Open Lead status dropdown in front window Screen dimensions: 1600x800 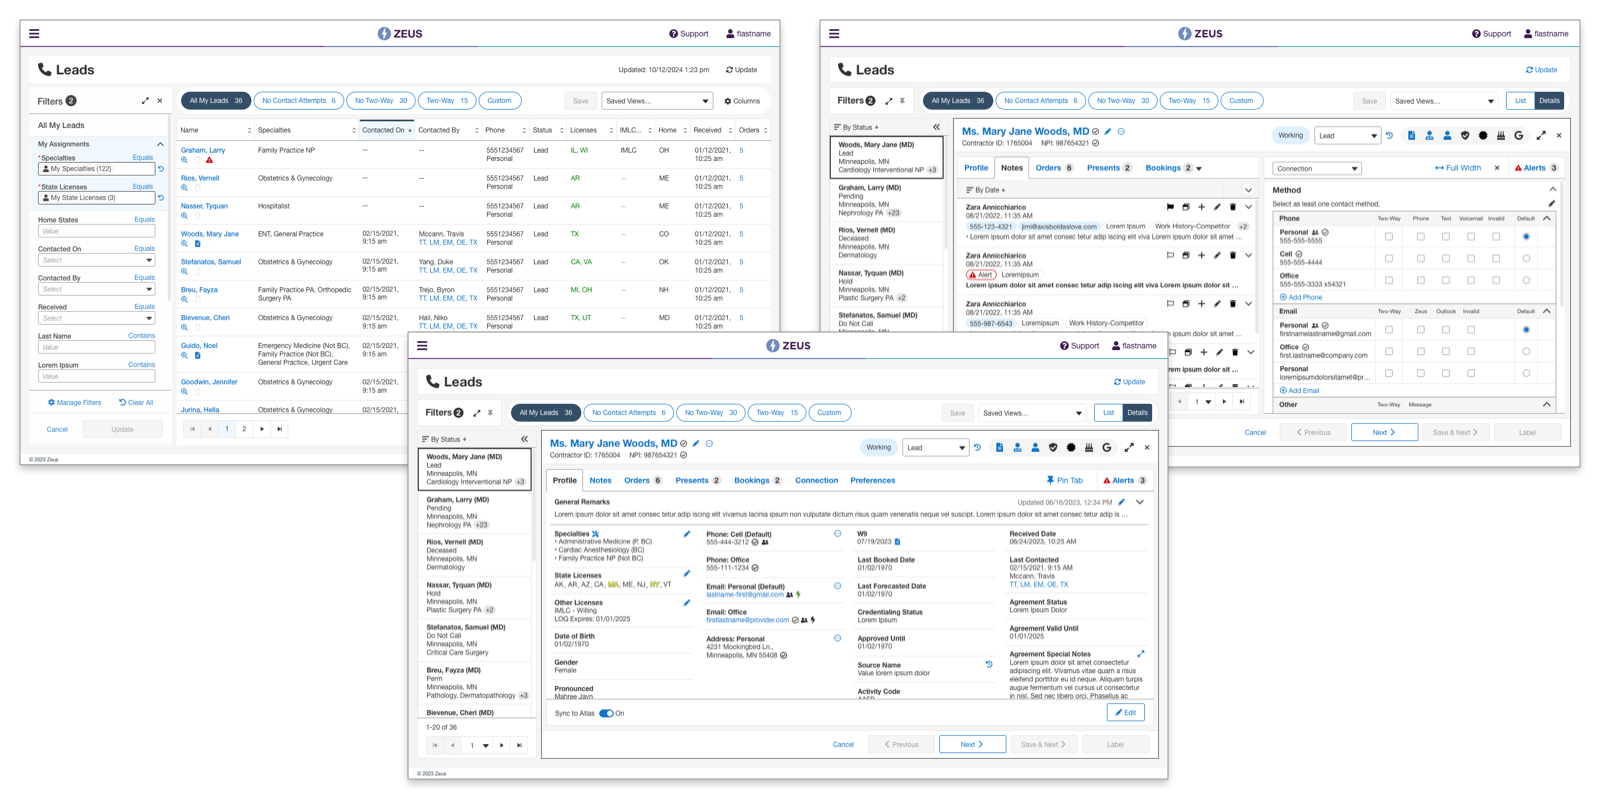point(935,448)
